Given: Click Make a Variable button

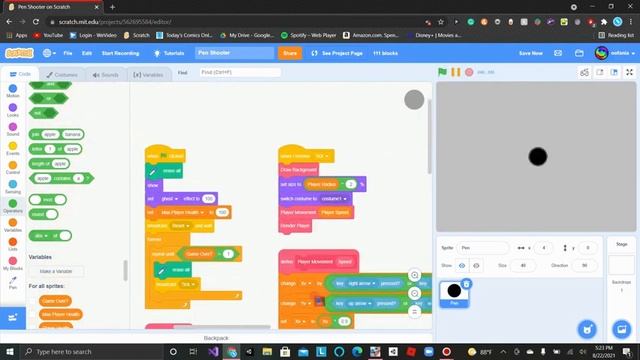Looking at the screenshot, I should (56, 271).
